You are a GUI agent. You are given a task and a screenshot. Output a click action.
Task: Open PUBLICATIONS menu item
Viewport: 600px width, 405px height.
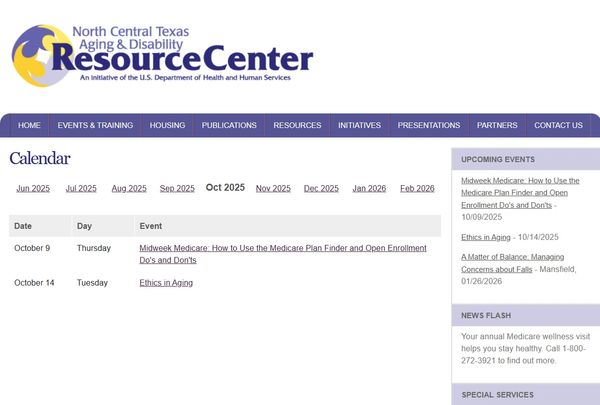pos(229,125)
